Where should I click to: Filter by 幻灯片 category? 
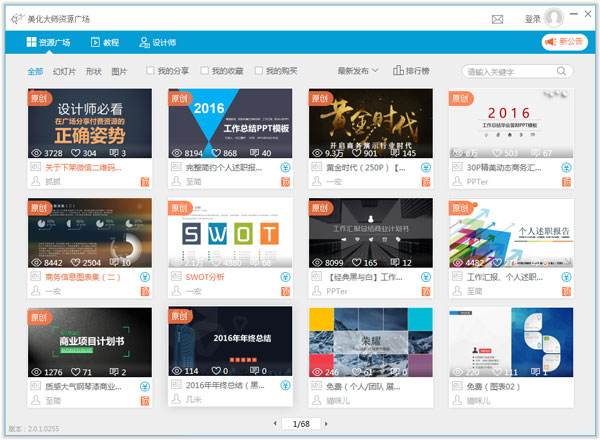tap(64, 72)
